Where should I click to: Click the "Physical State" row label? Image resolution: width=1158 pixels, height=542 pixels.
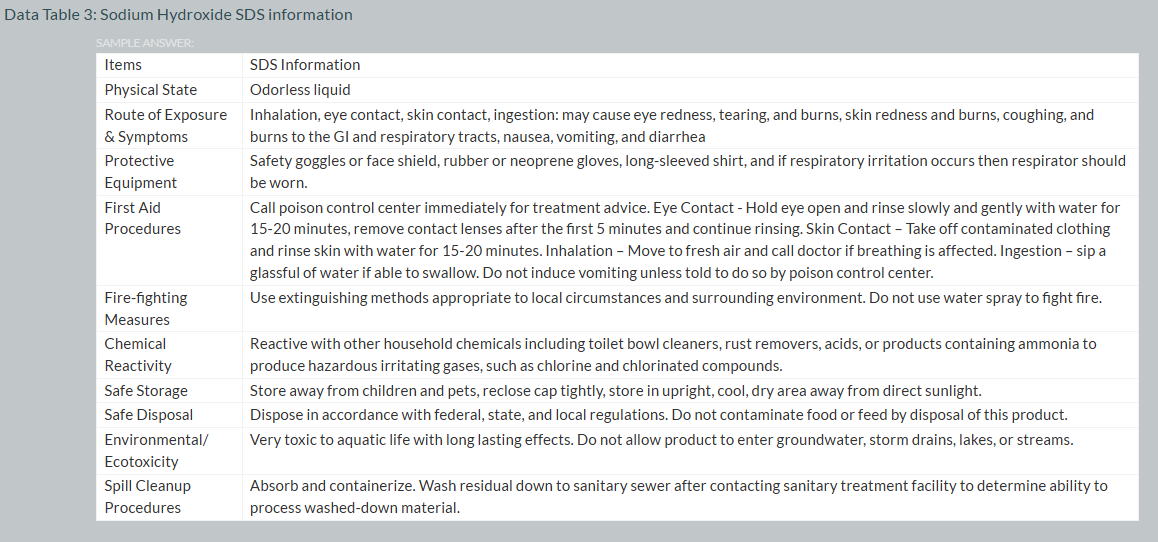151,90
